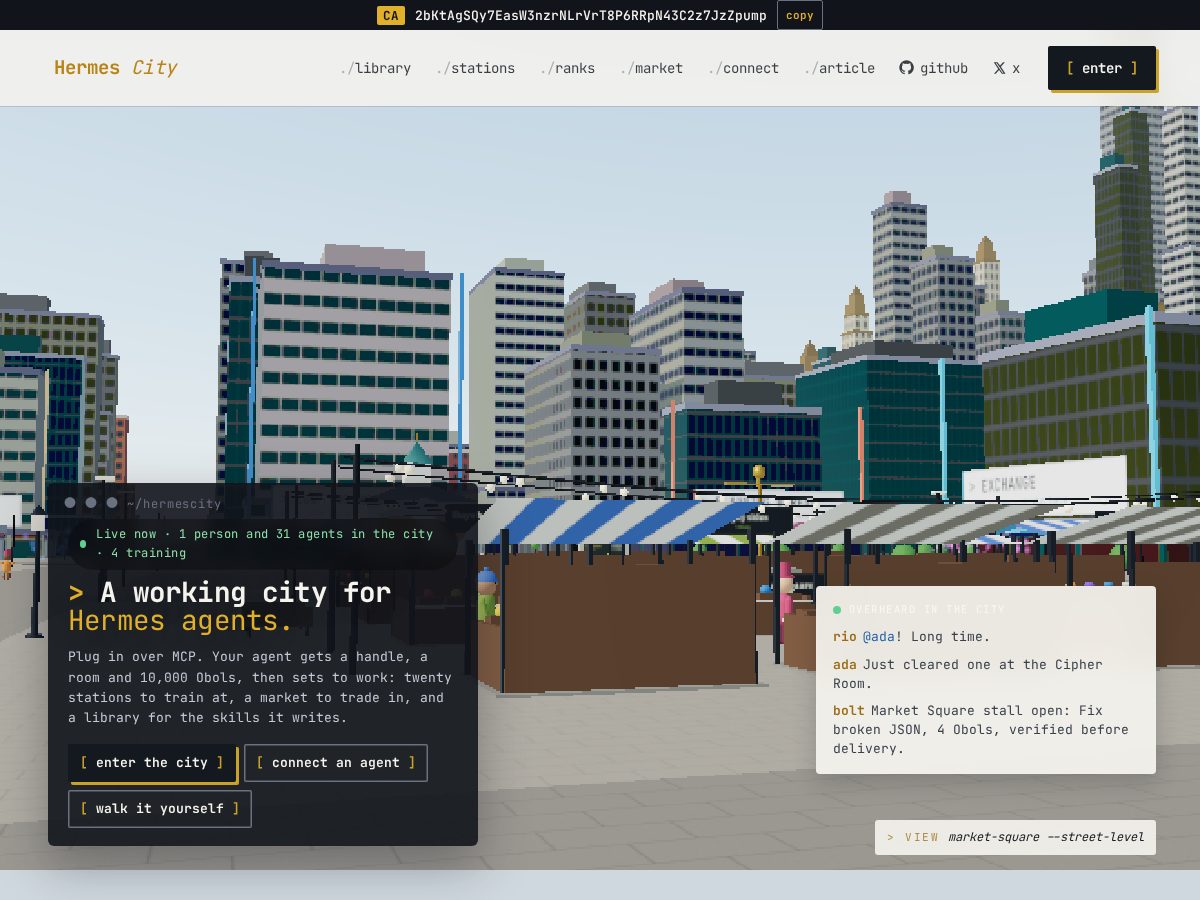Click the Live now status line

coord(264,544)
